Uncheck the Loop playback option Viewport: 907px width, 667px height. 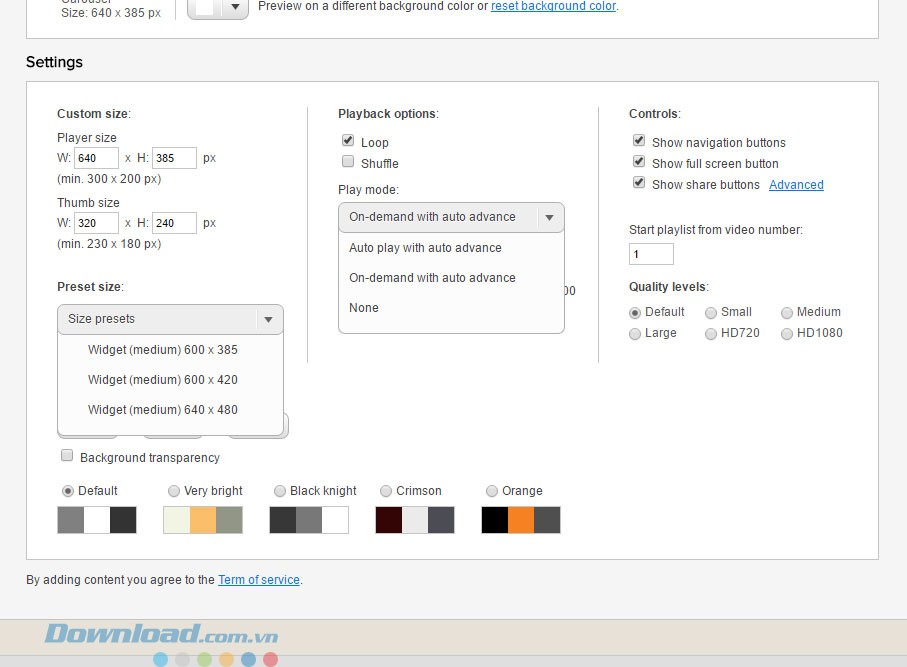[348, 141]
